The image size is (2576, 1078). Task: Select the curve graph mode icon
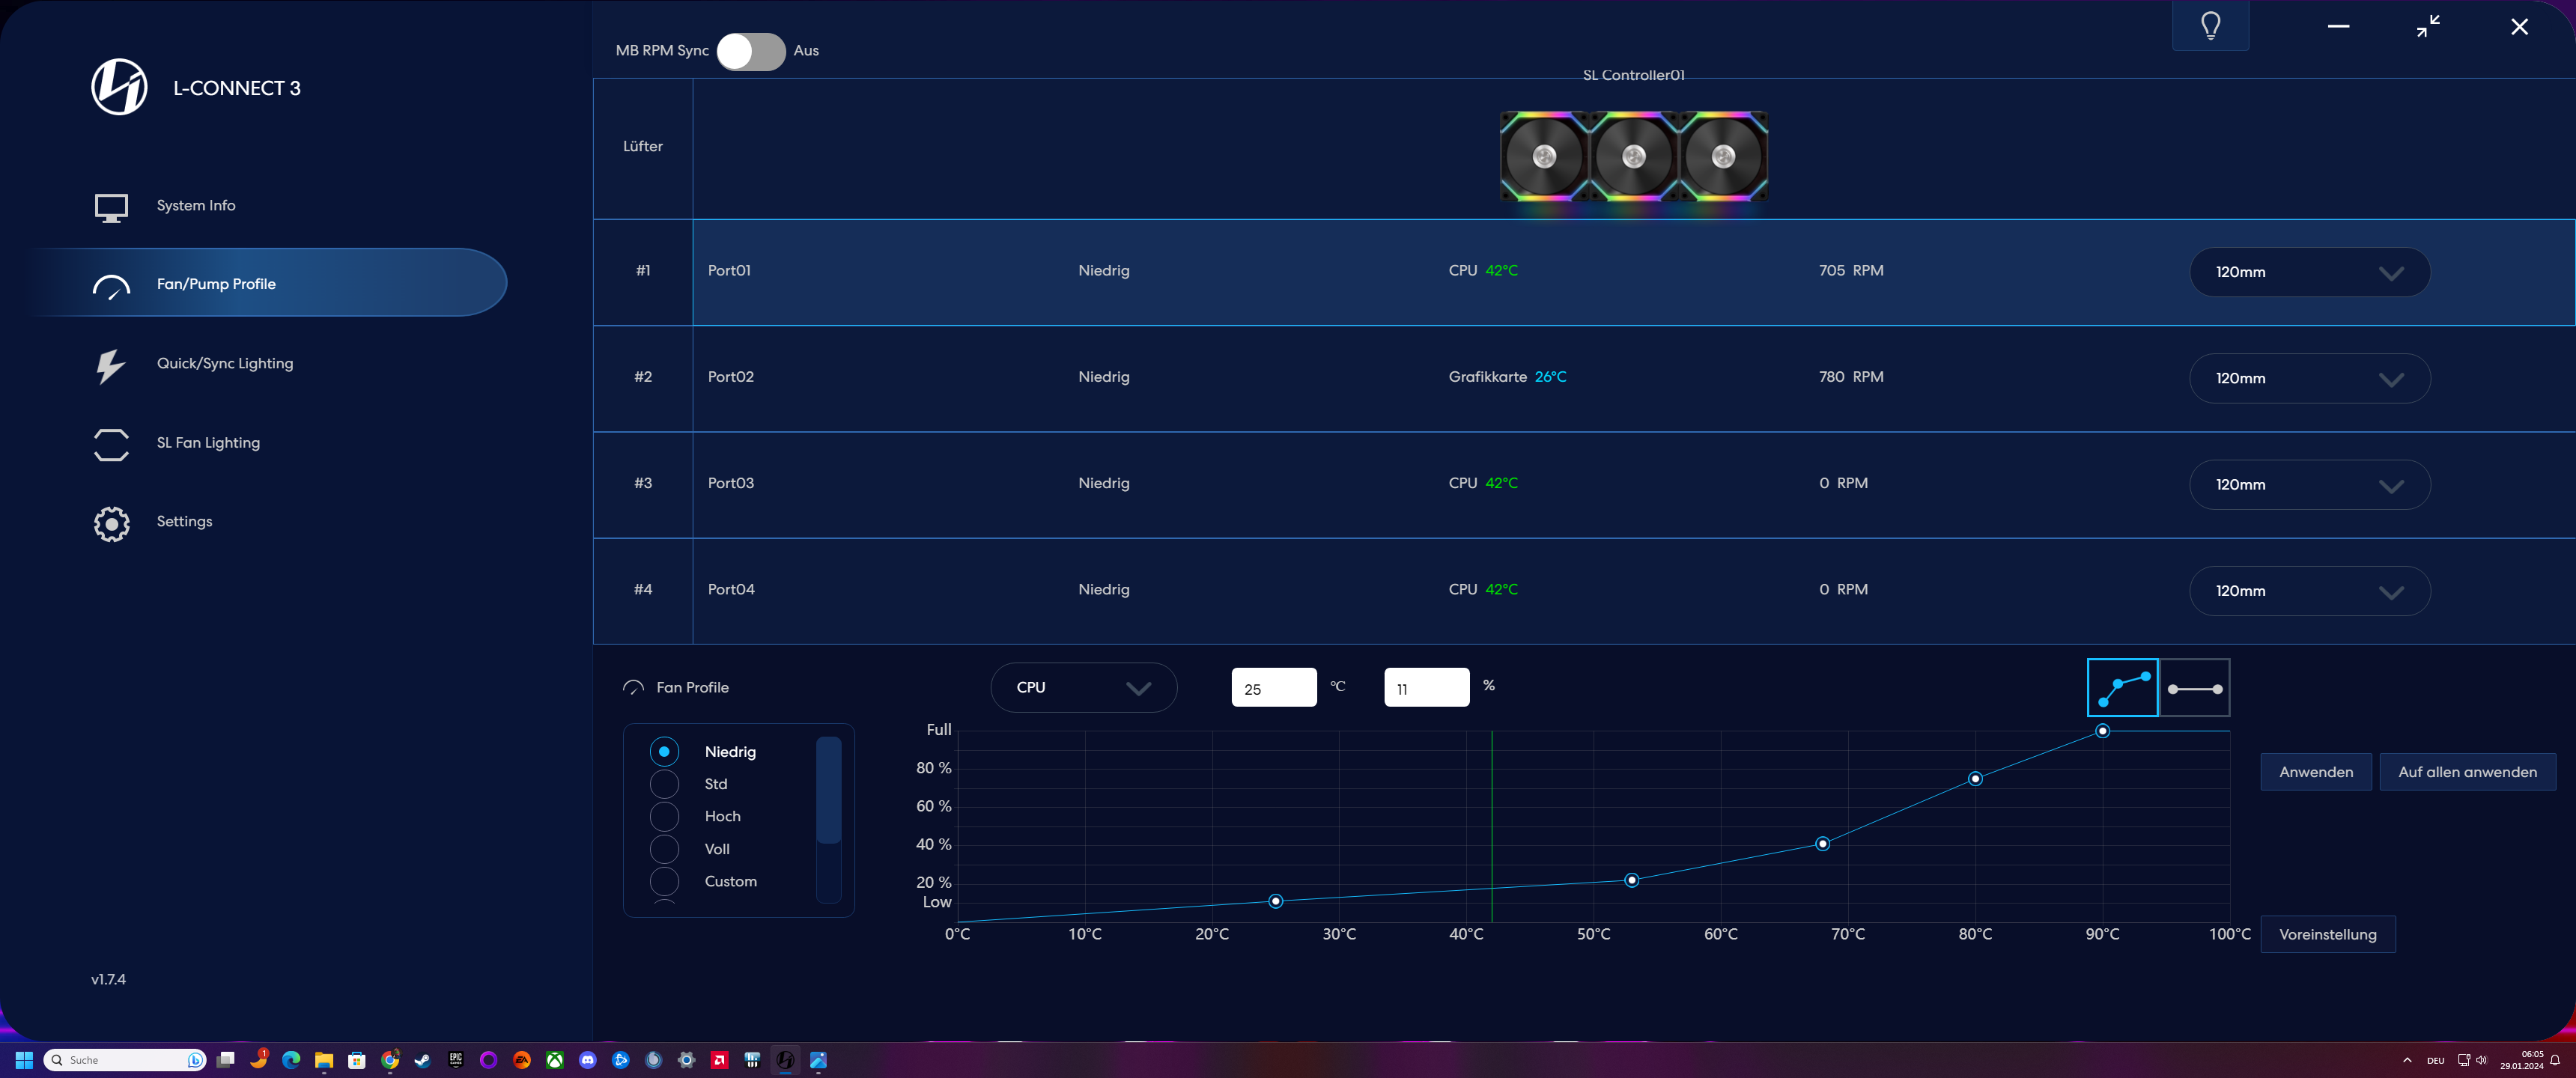pyautogui.click(x=2122, y=688)
